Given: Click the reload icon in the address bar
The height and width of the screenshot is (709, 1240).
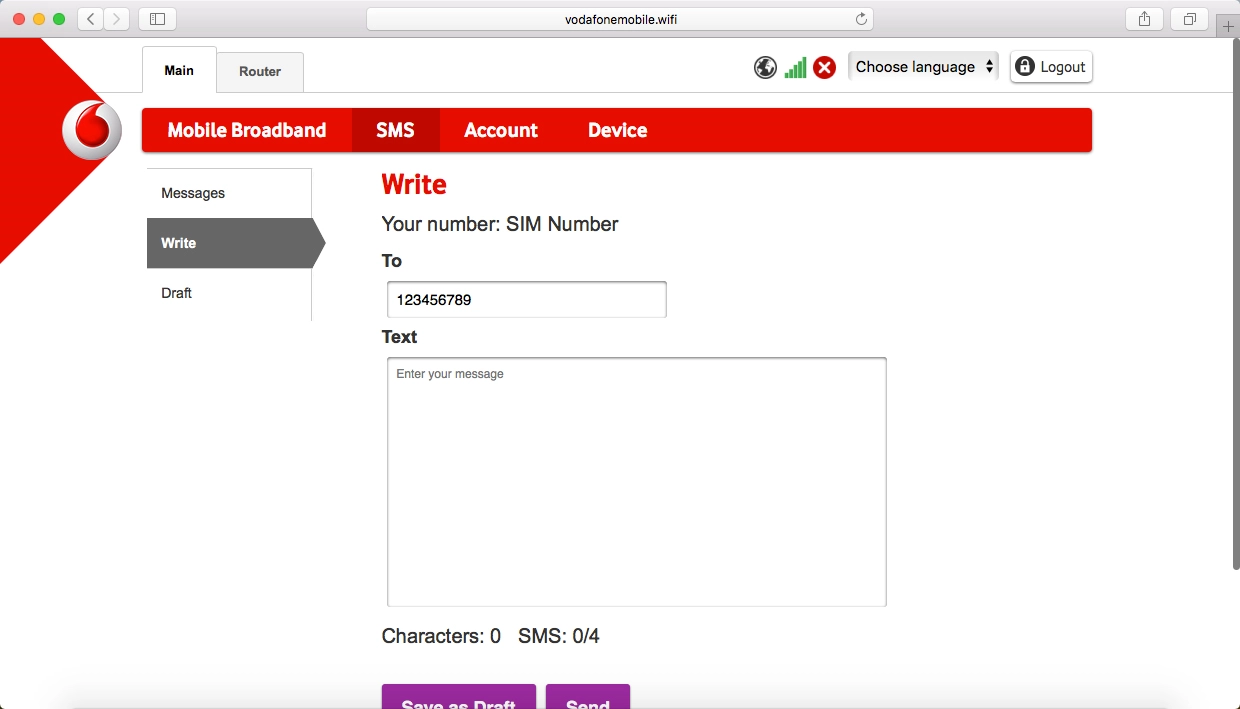Looking at the screenshot, I should click(x=860, y=18).
